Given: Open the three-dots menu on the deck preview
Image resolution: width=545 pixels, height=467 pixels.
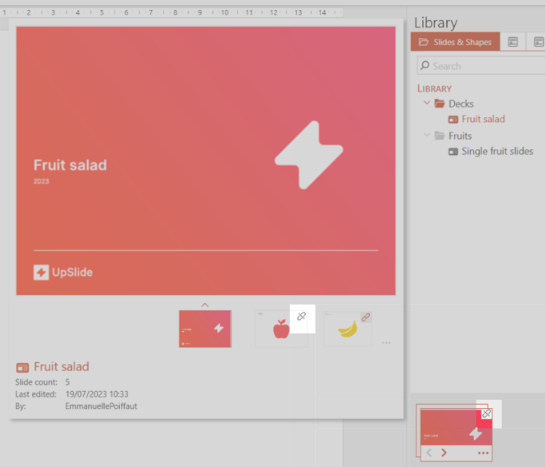Looking at the screenshot, I should click(x=483, y=453).
